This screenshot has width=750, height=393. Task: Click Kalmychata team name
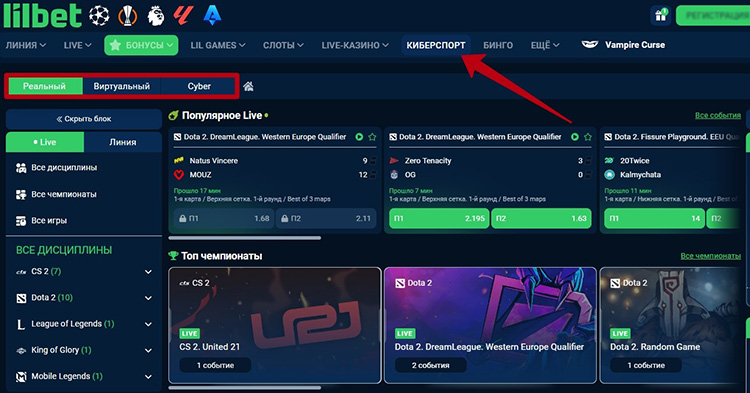pyautogui.click(x=640, y=175)
